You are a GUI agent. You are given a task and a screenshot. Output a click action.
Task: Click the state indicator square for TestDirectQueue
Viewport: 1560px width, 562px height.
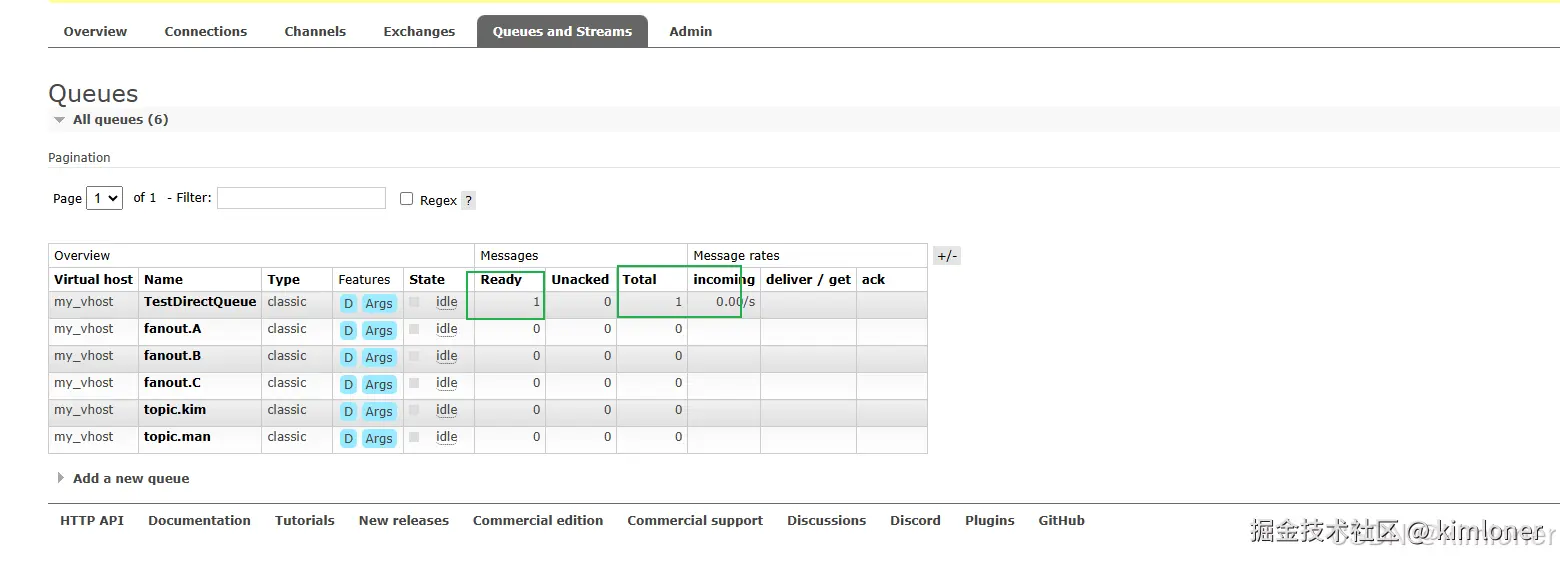(x=414, y=302)
